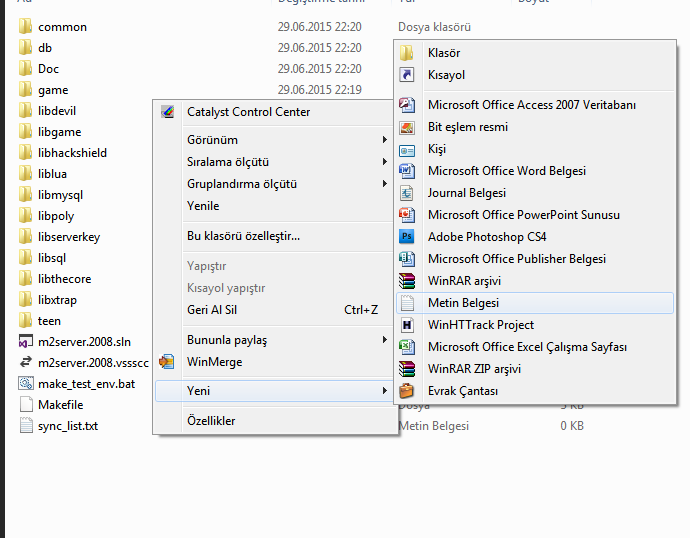Click the Bit eşlem resmi icon
Image resolution: width=690 pixels, height=538 pixels.
[407, 127]
